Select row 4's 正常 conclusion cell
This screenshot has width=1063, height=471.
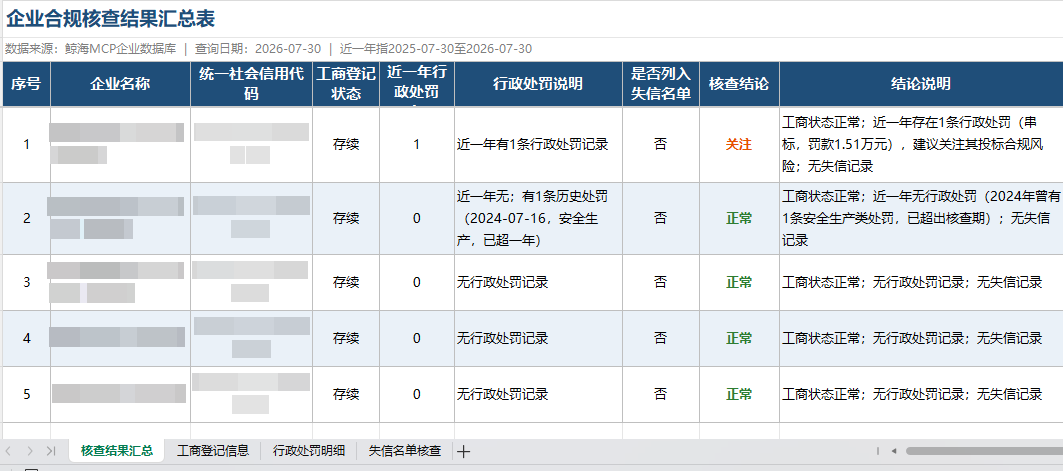739,338
